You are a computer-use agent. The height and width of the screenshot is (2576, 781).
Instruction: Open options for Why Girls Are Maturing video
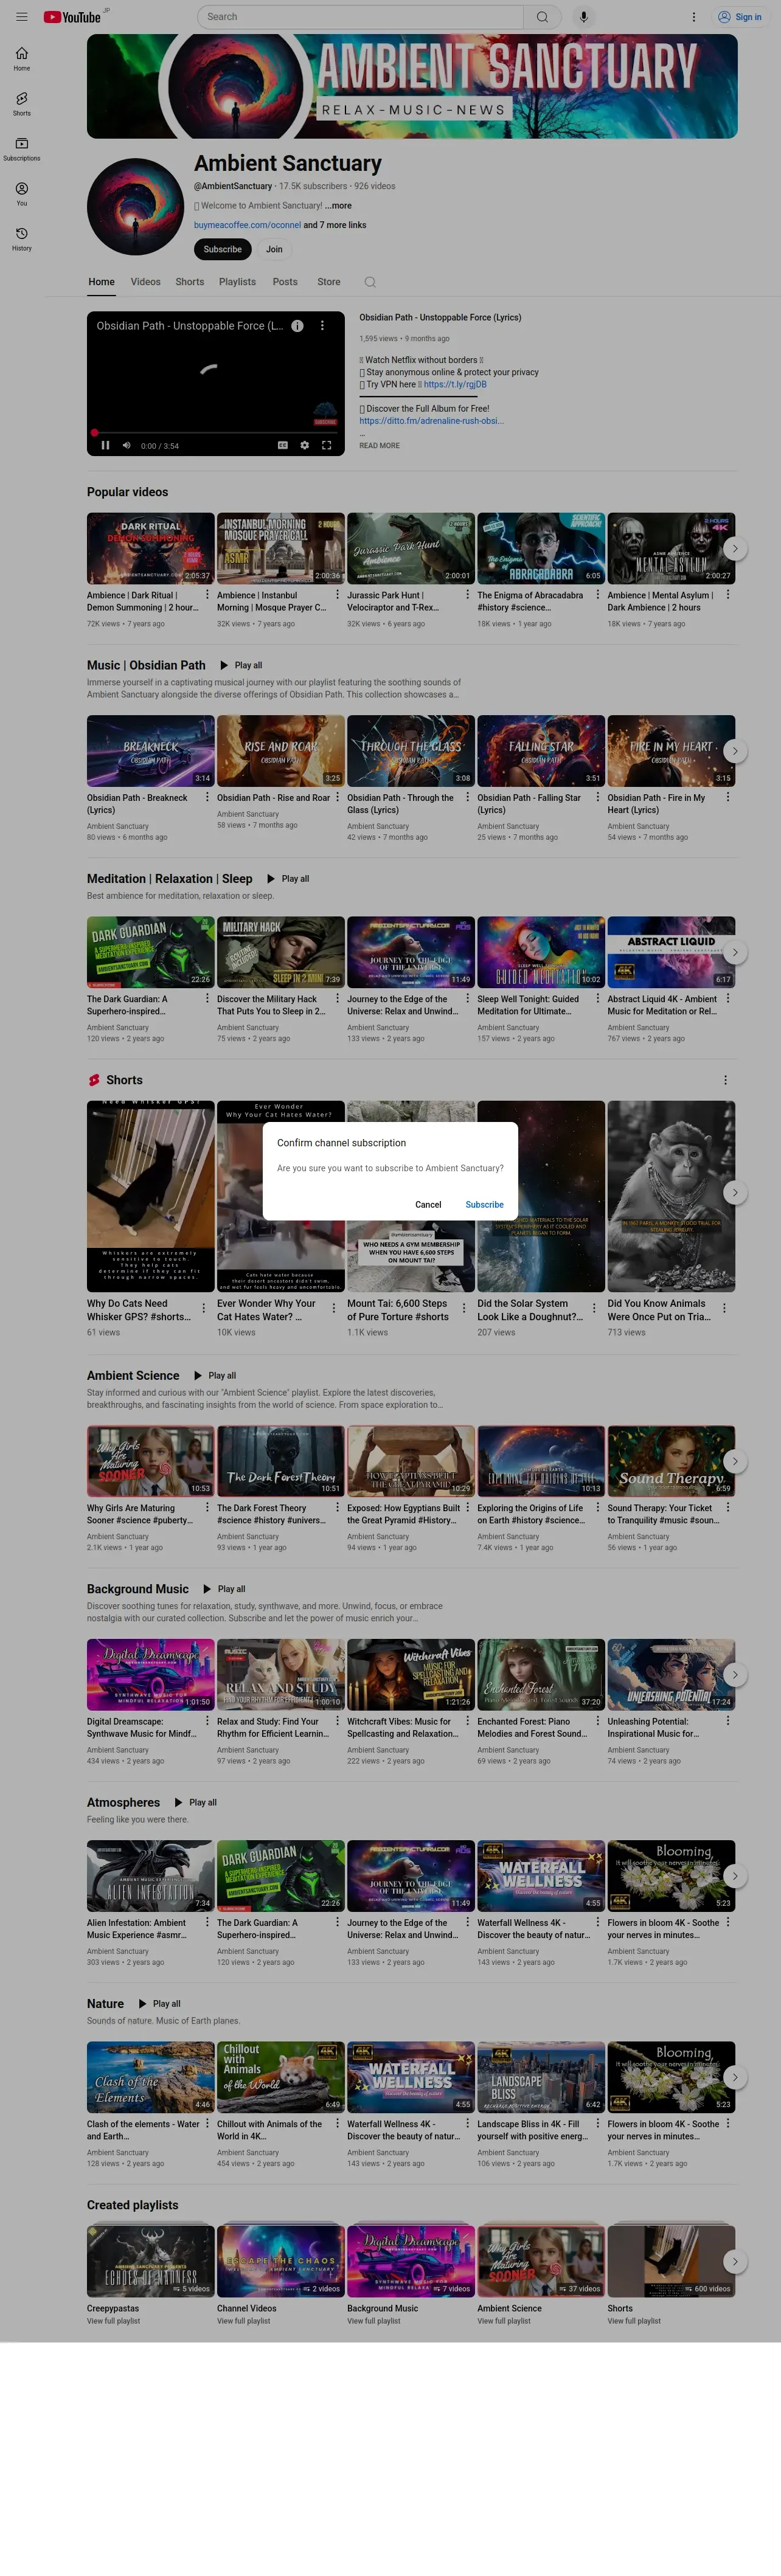[207, 1508]
